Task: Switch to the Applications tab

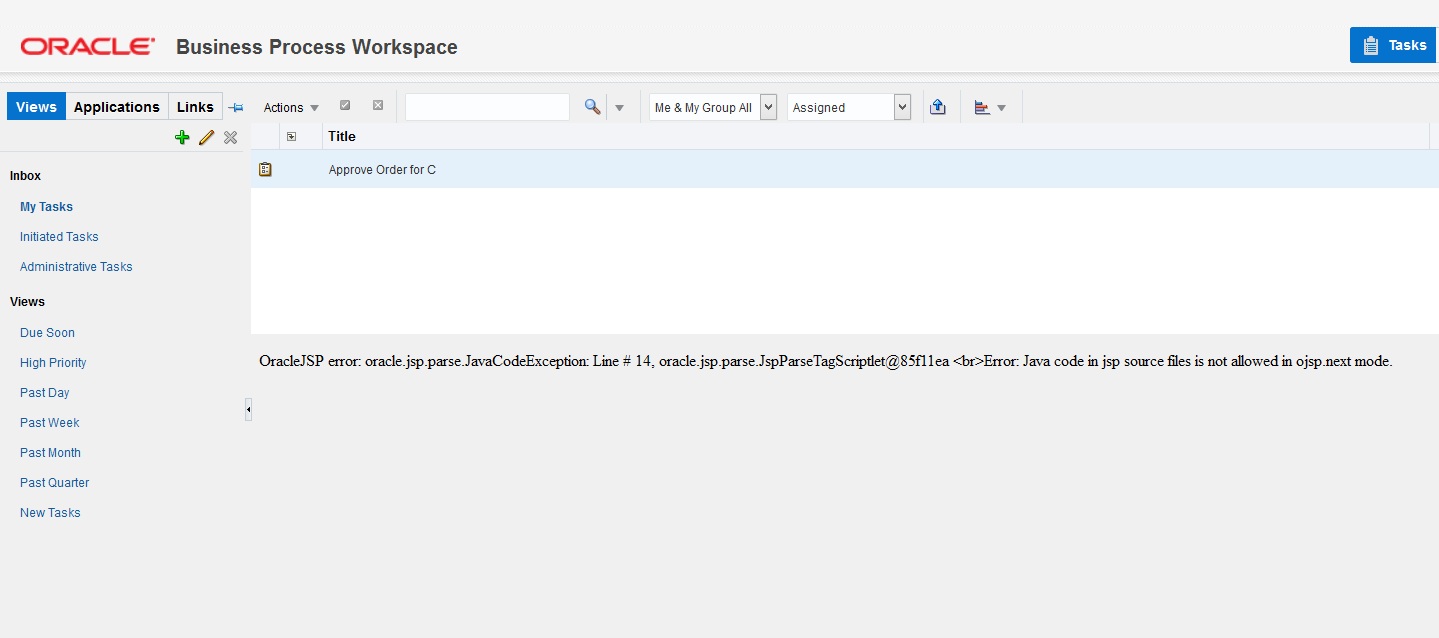Action: 117,107
